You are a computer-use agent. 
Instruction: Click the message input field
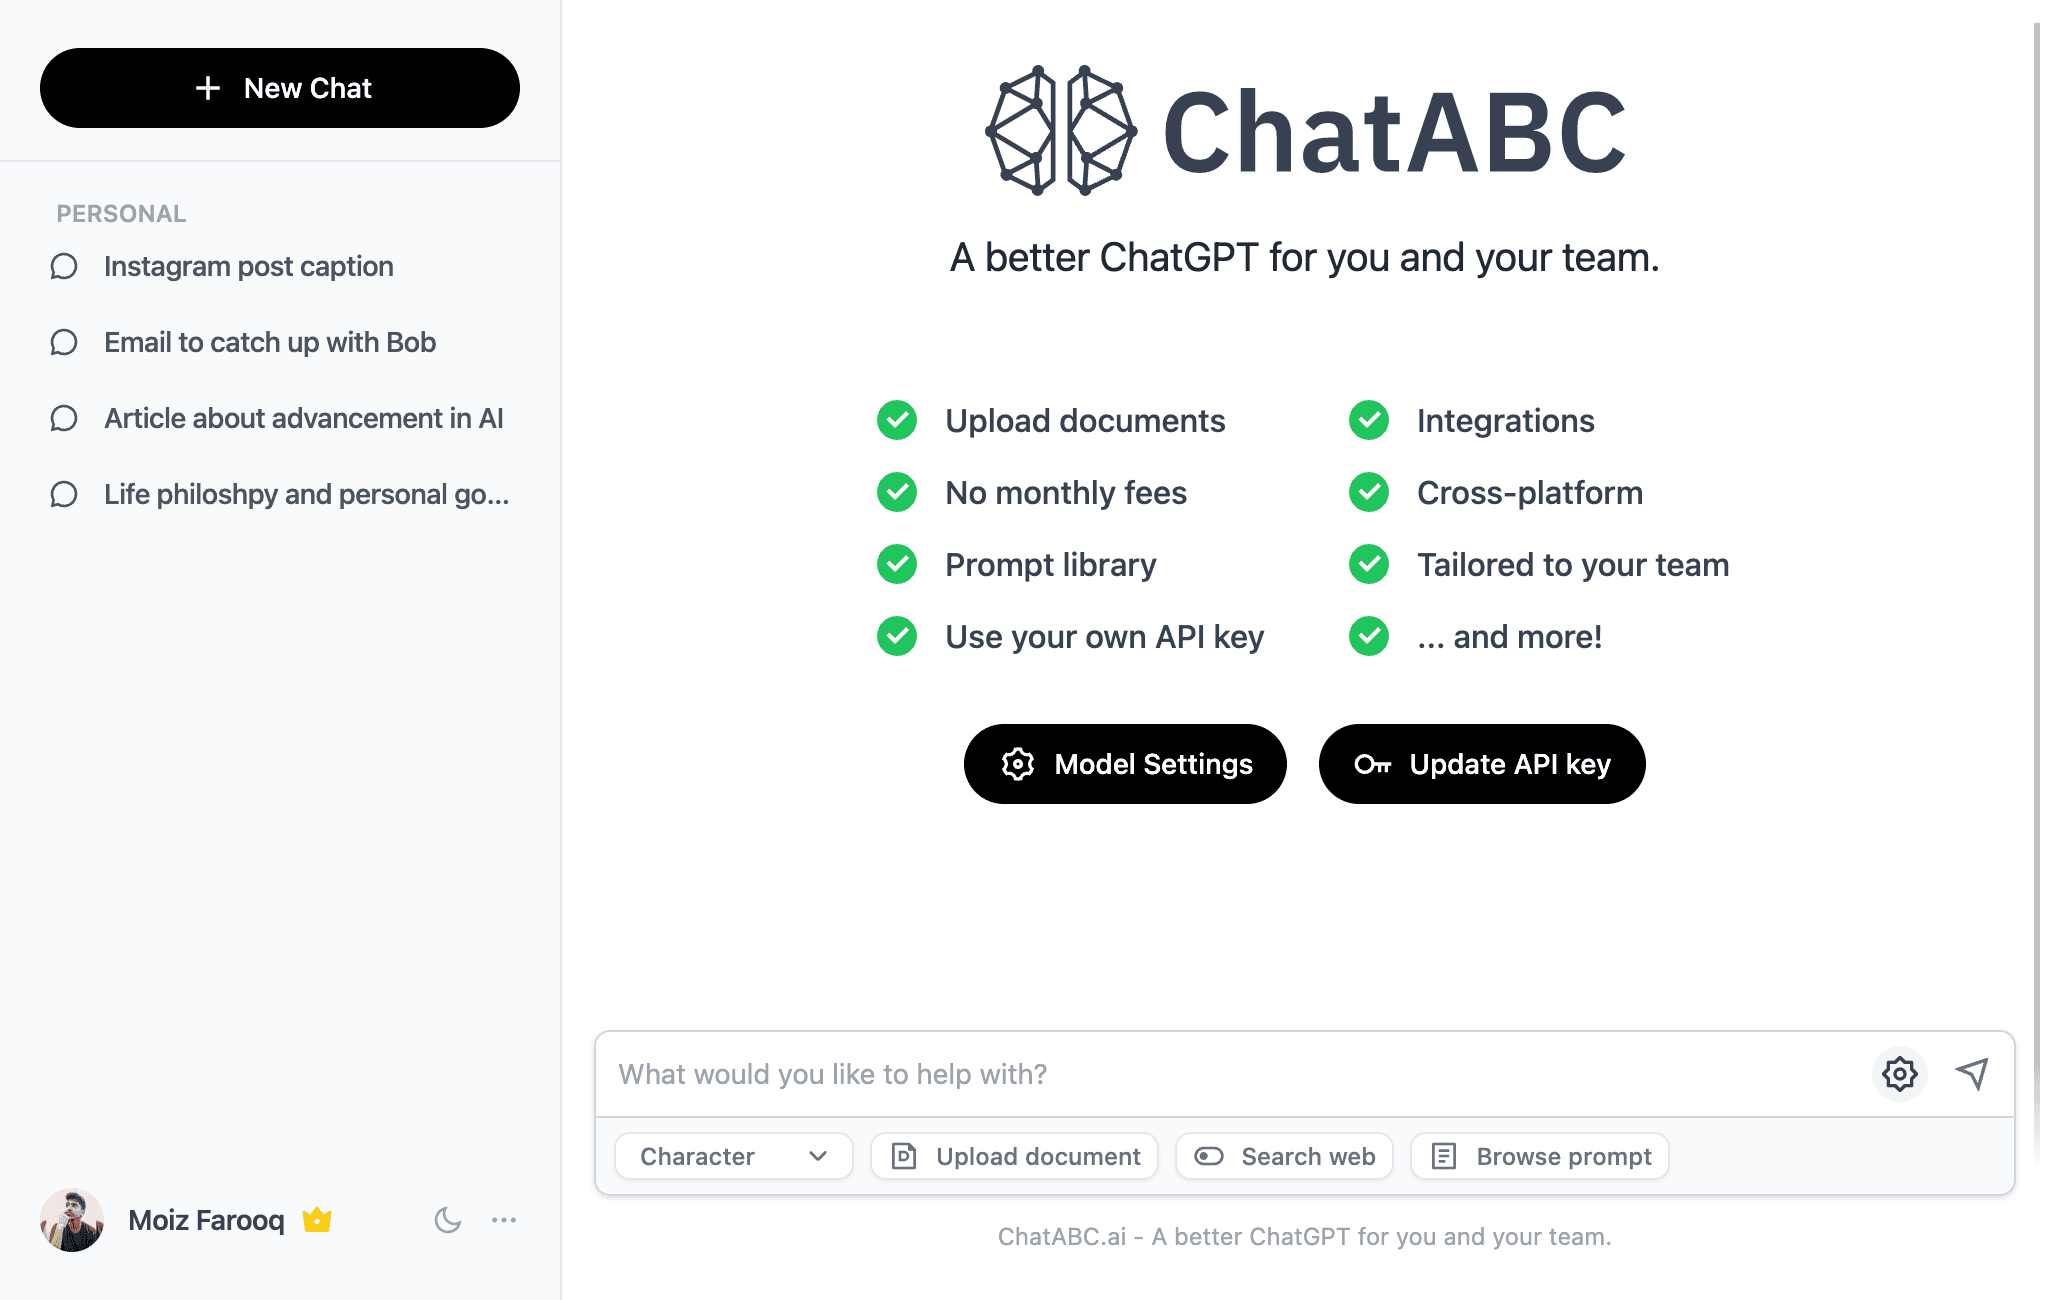[1230, 1074]
